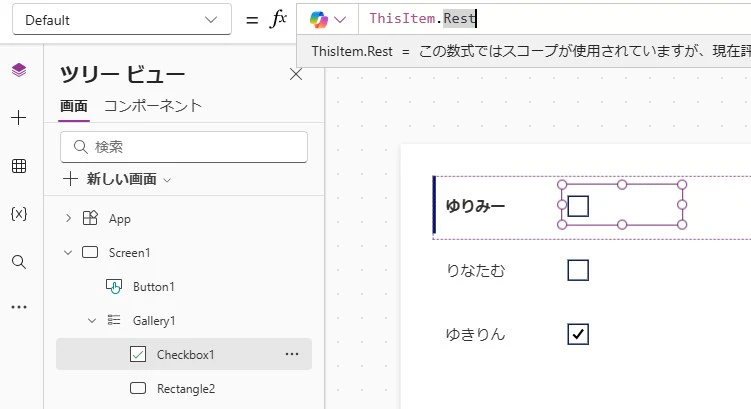Image resolution: width=751 pixels, height=409 pixels.
Task: Click the Rectangle2 control icon
Action: coord(138,388)
